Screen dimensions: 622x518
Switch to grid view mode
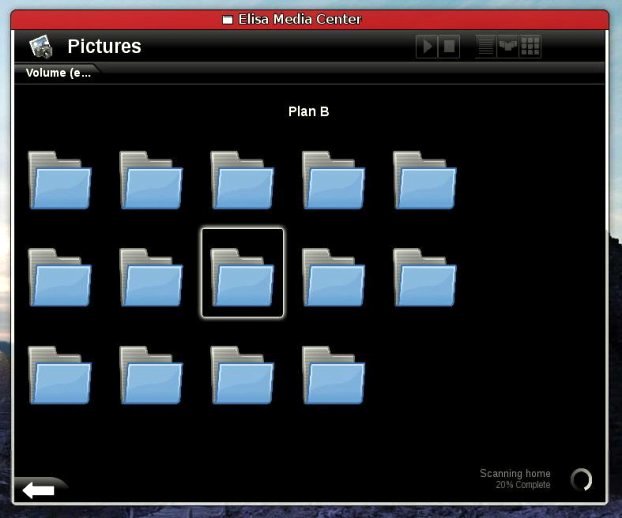click(530, 46)
